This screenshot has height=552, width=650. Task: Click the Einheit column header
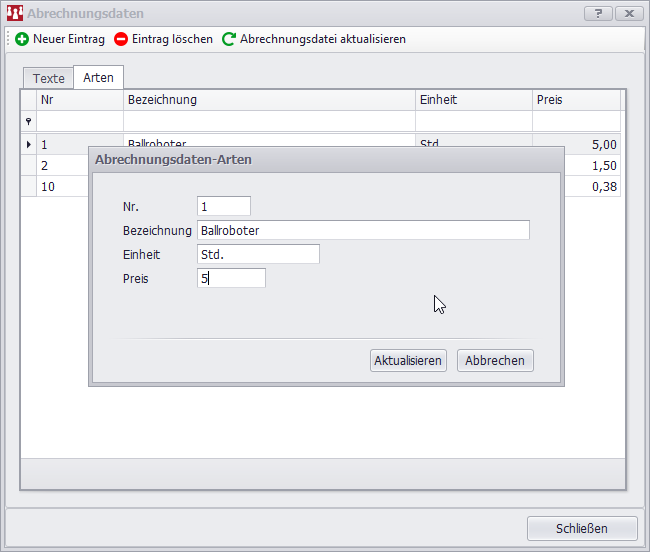tap(473, 100)
